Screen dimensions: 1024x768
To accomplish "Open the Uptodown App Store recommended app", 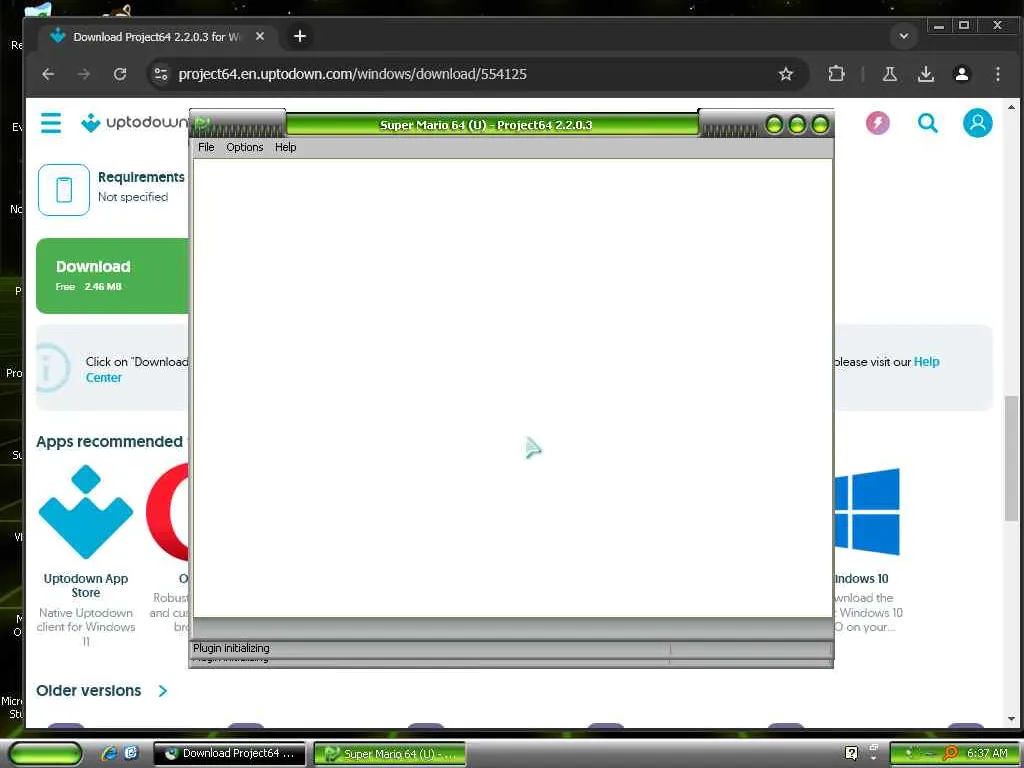I will coord(86,513).
